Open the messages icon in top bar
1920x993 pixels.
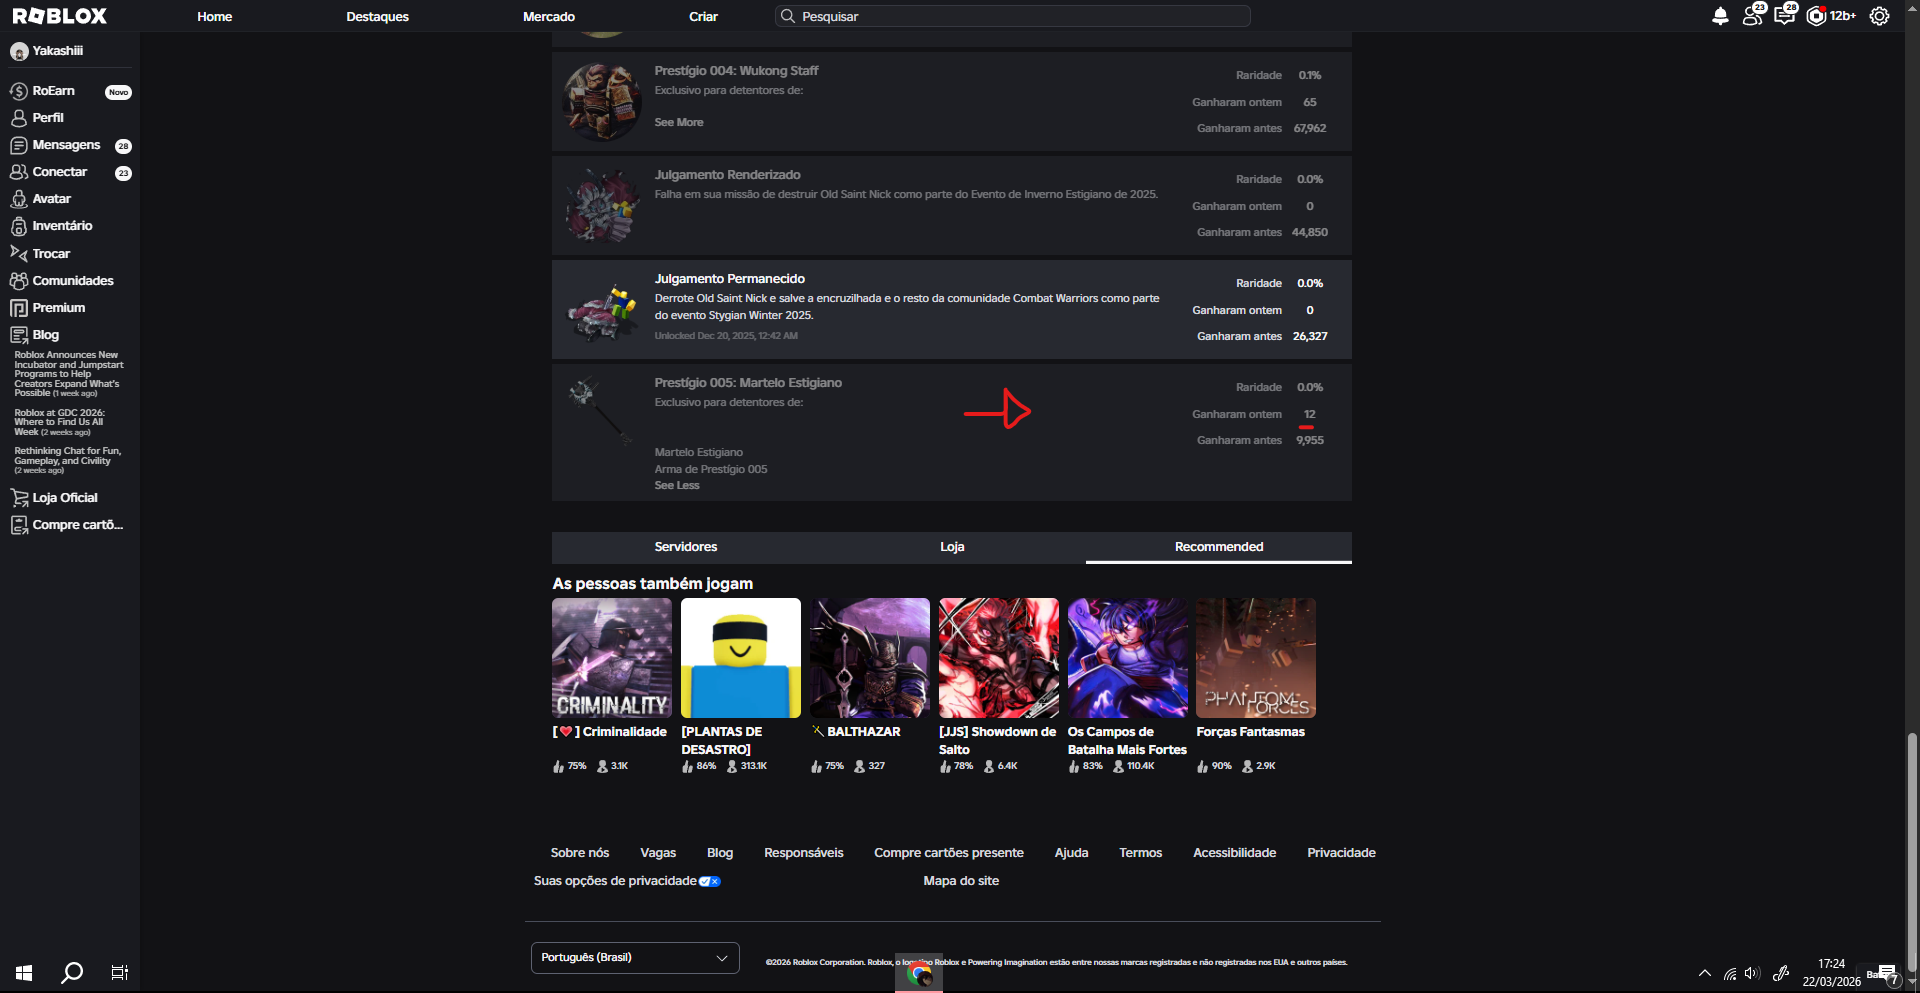1785,16
